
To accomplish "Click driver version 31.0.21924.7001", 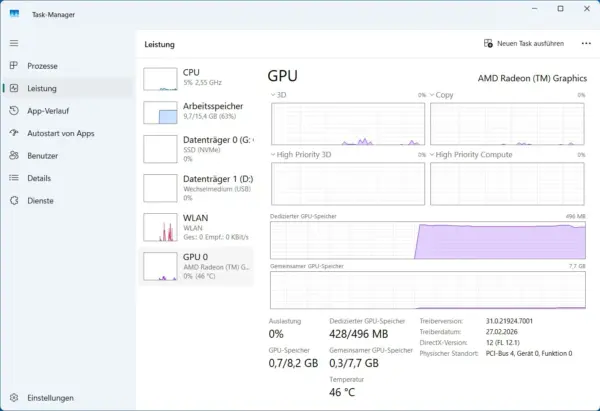I will click(509, 321).
